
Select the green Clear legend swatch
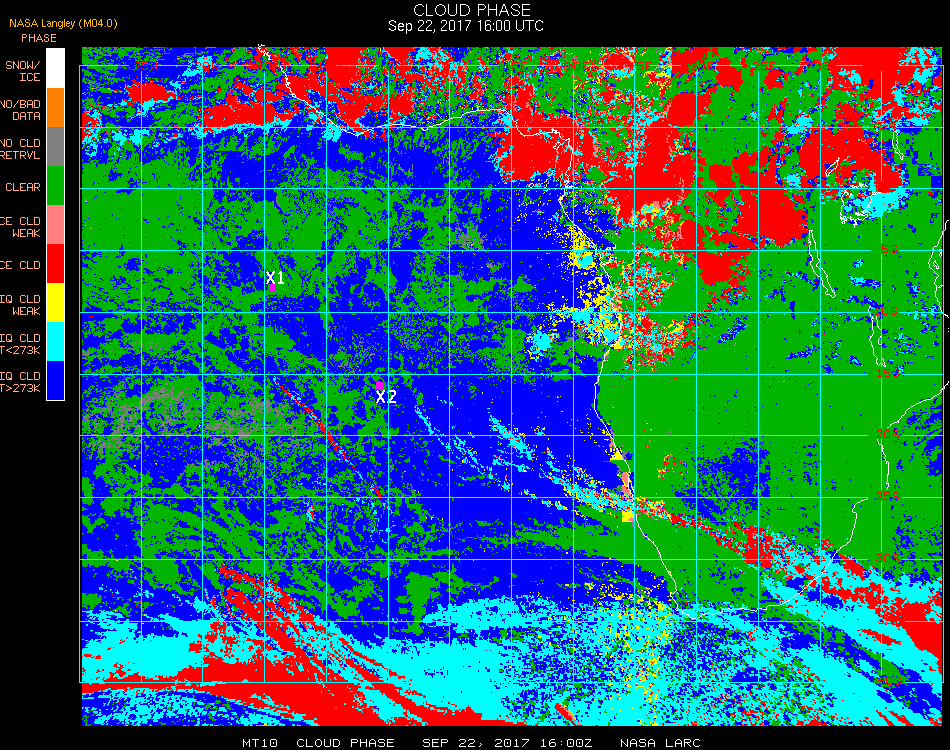[x=55, y=185]
